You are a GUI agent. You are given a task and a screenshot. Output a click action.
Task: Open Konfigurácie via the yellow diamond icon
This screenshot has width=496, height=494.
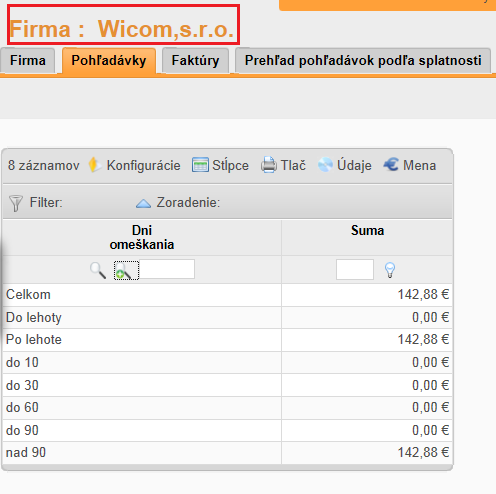coord(95,165)
